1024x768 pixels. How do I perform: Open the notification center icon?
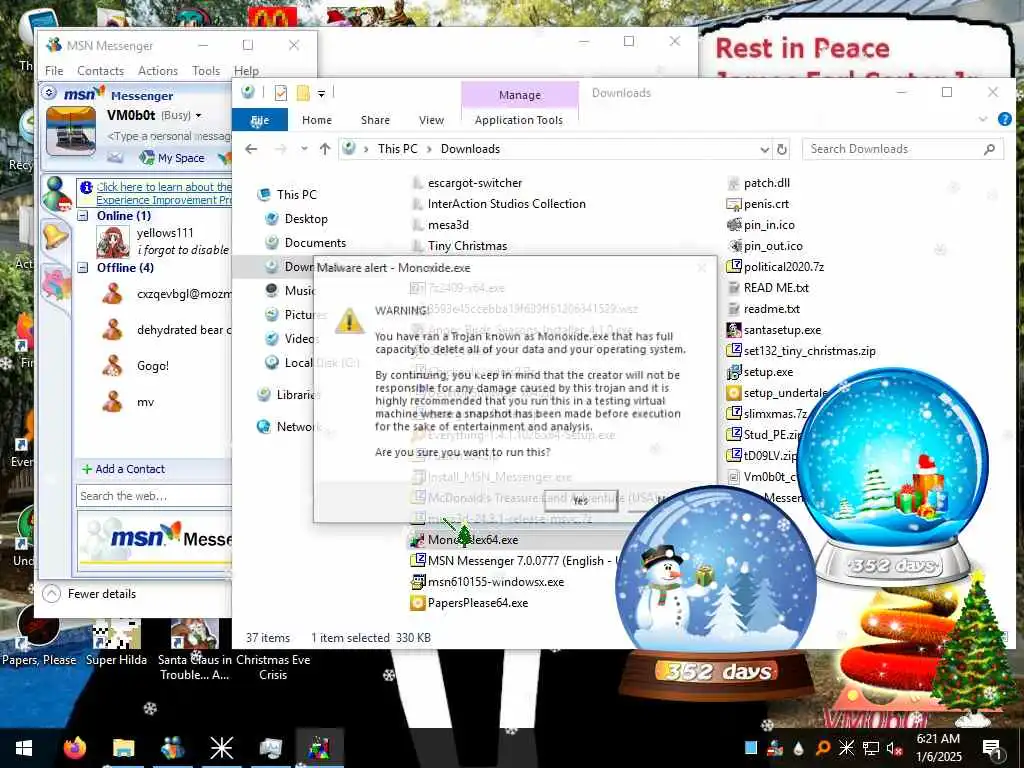click(992, 748)
